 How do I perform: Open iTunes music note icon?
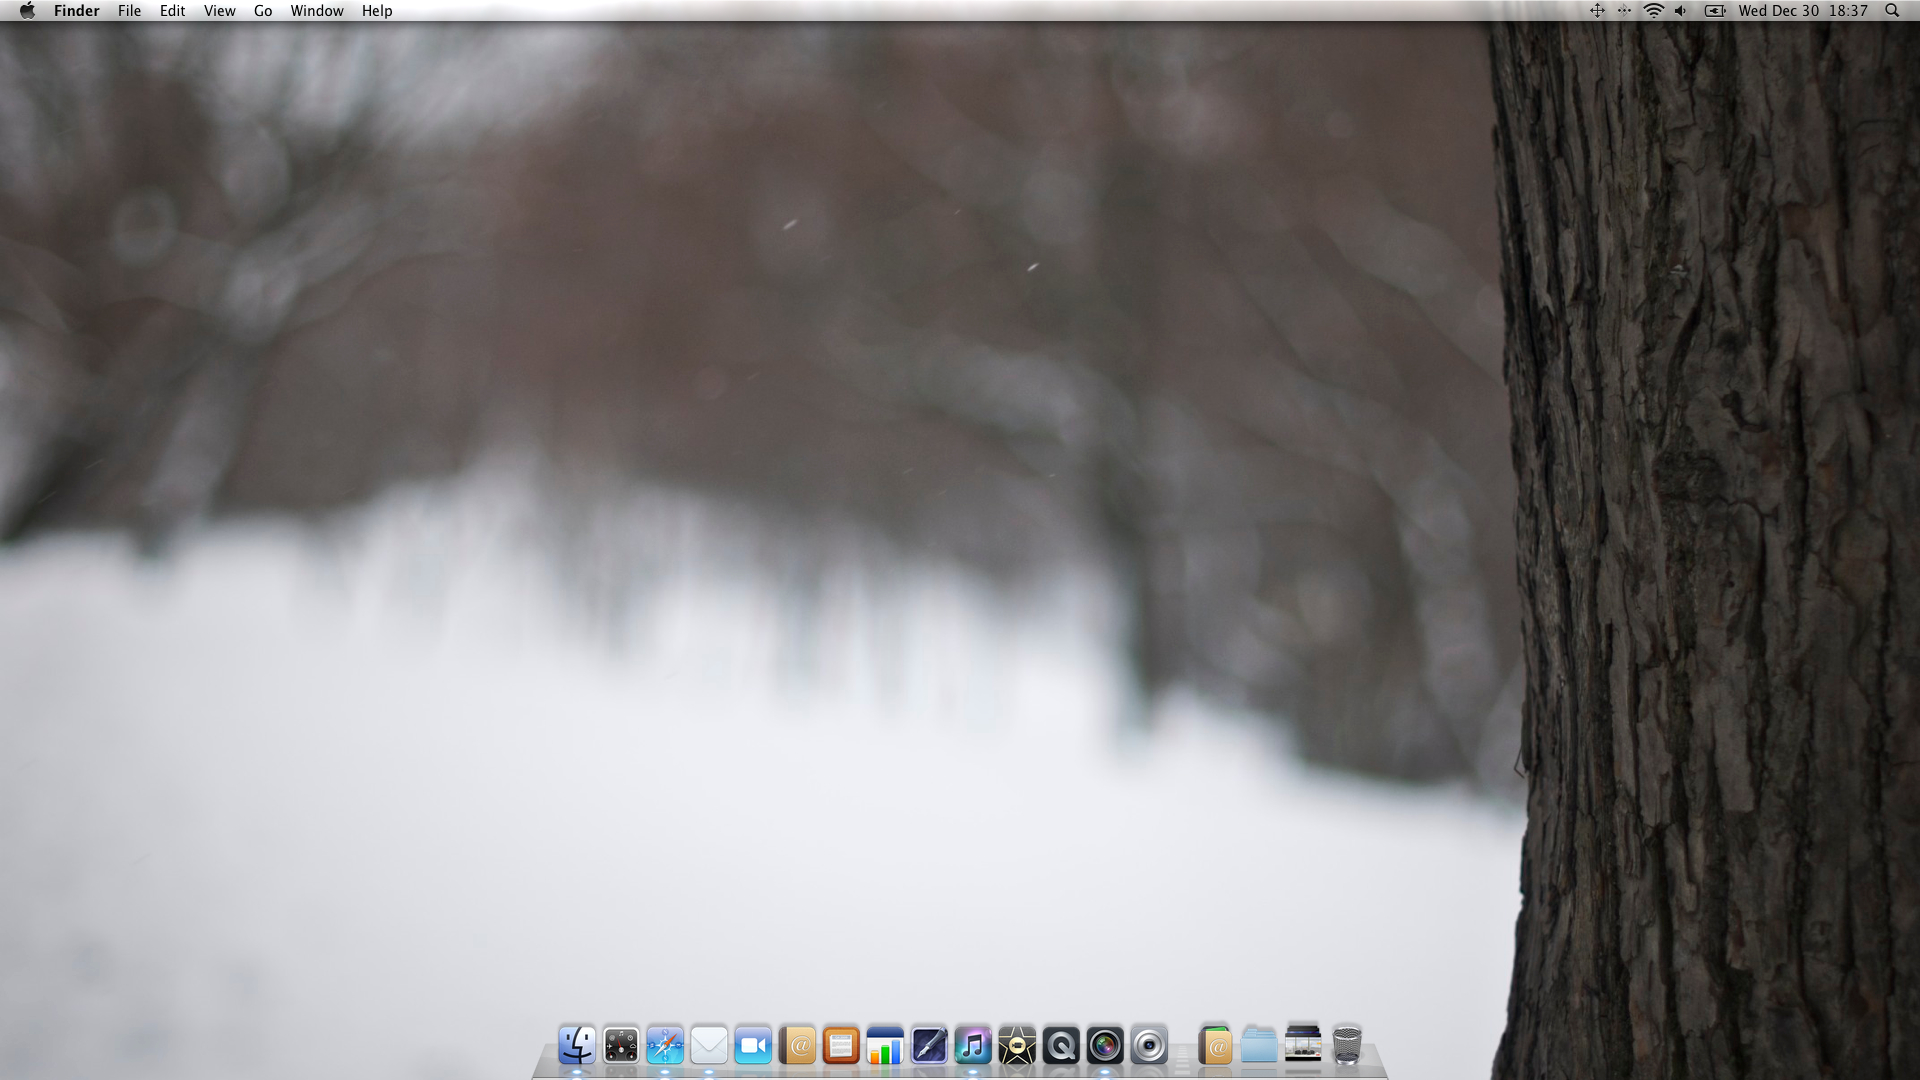[x=973, y=1046]
